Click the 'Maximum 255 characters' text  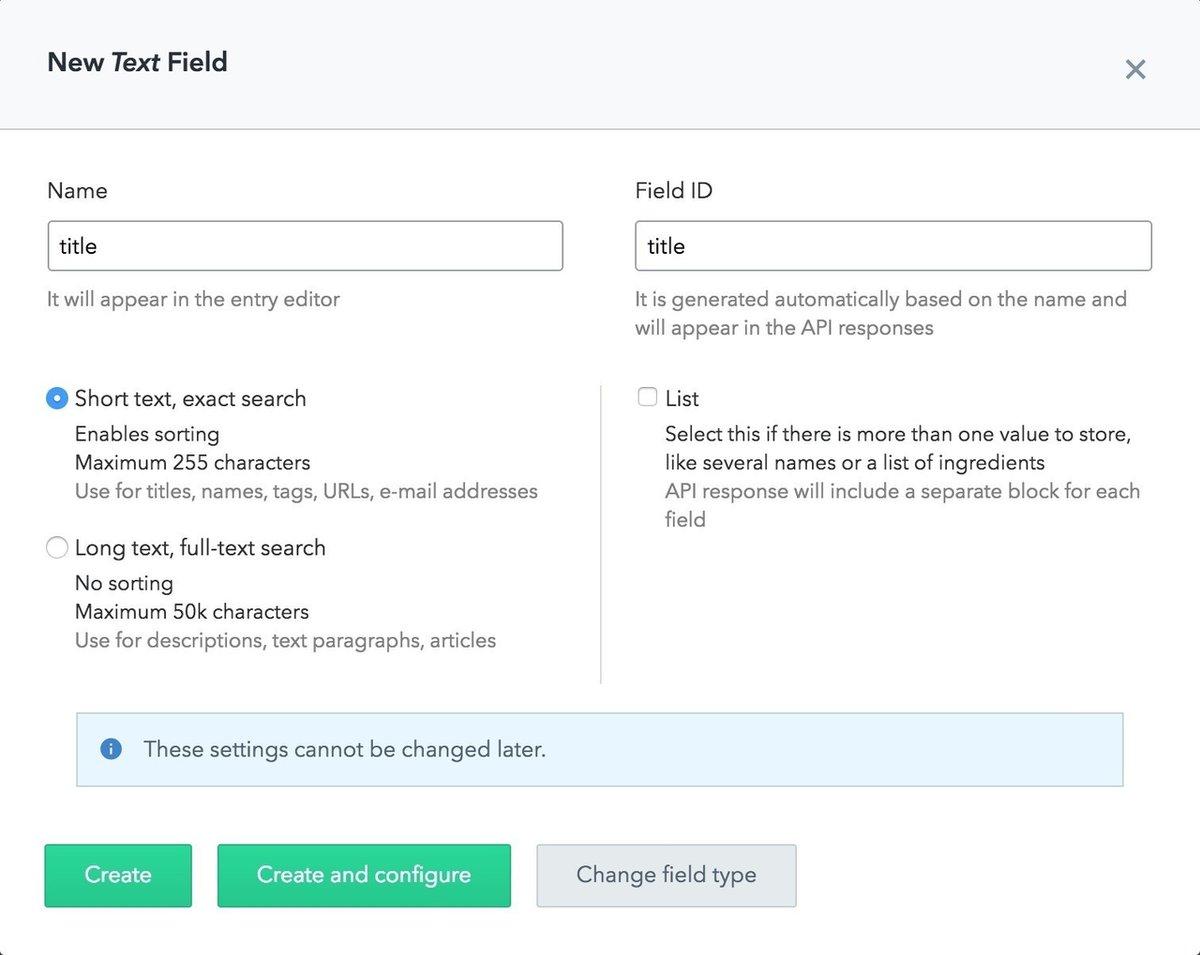(x=192, y=463)
